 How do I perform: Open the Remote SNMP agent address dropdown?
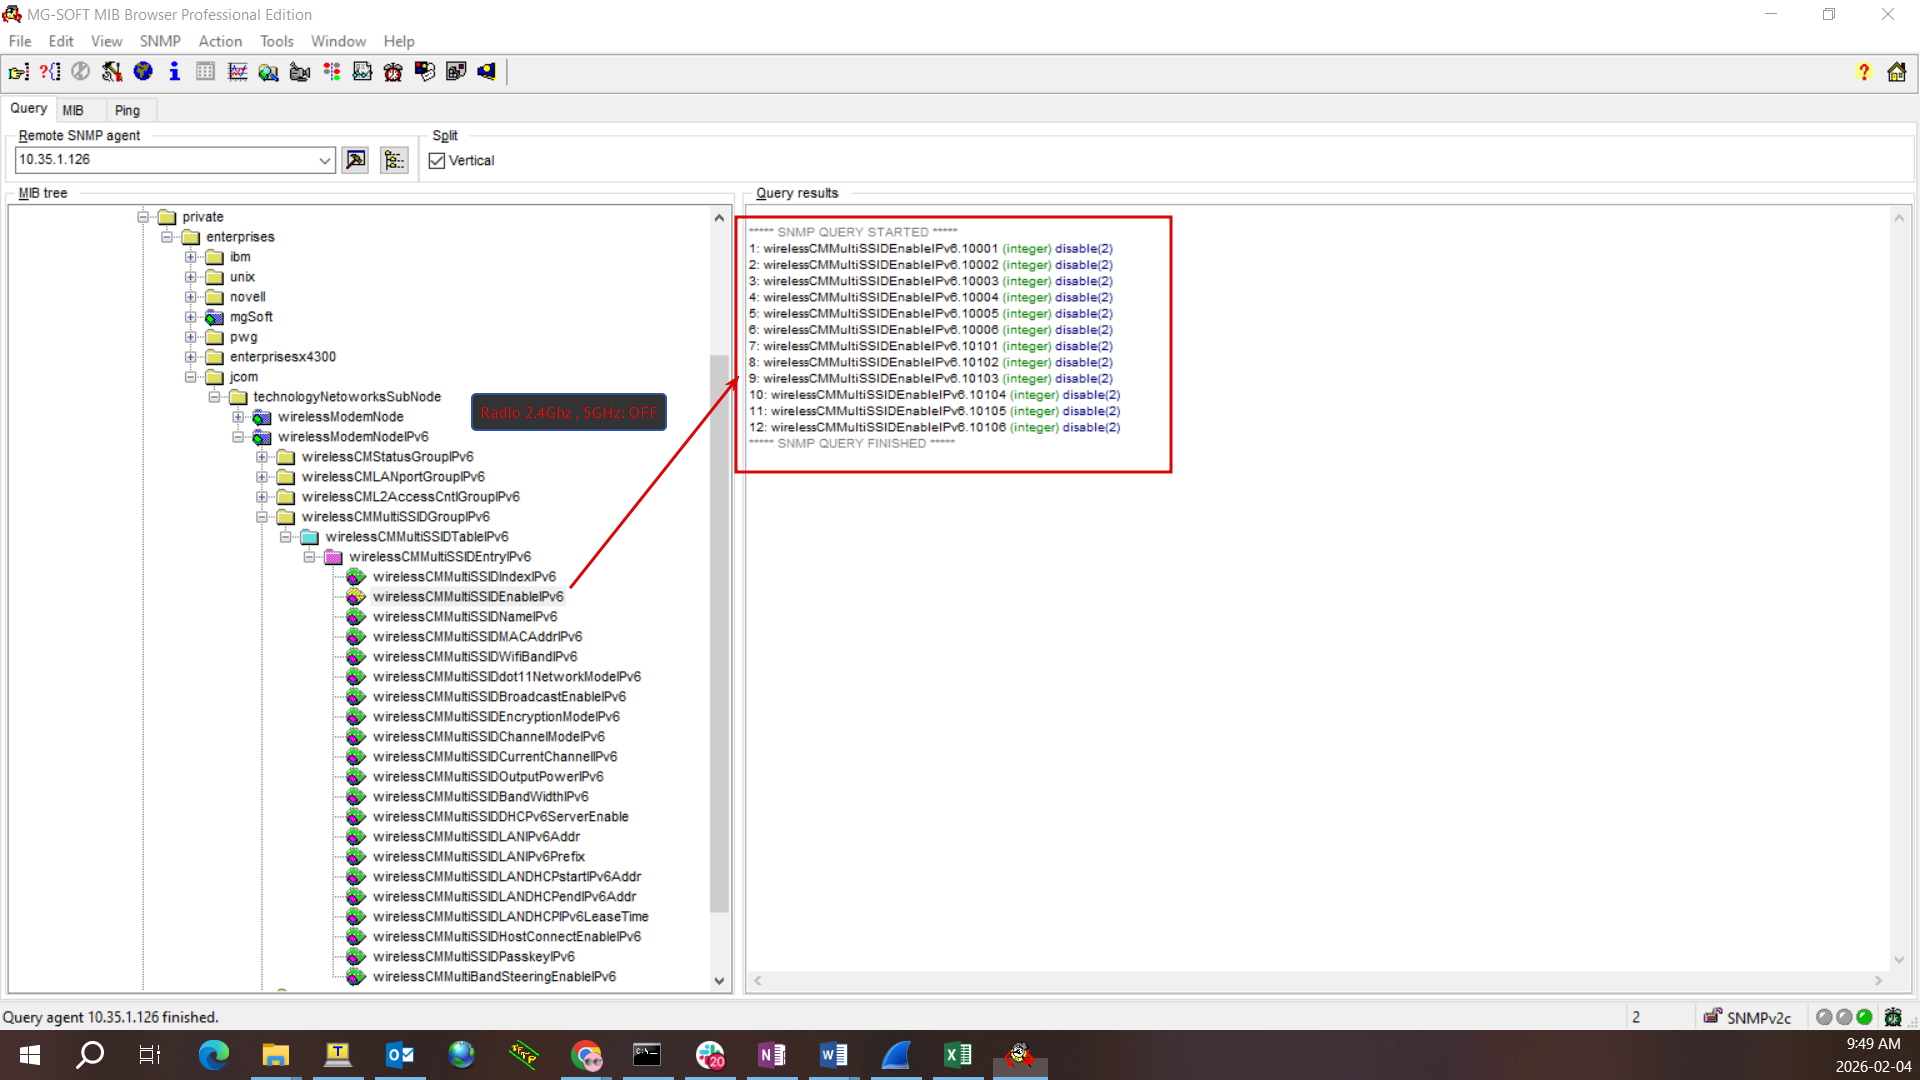point(324,160)
